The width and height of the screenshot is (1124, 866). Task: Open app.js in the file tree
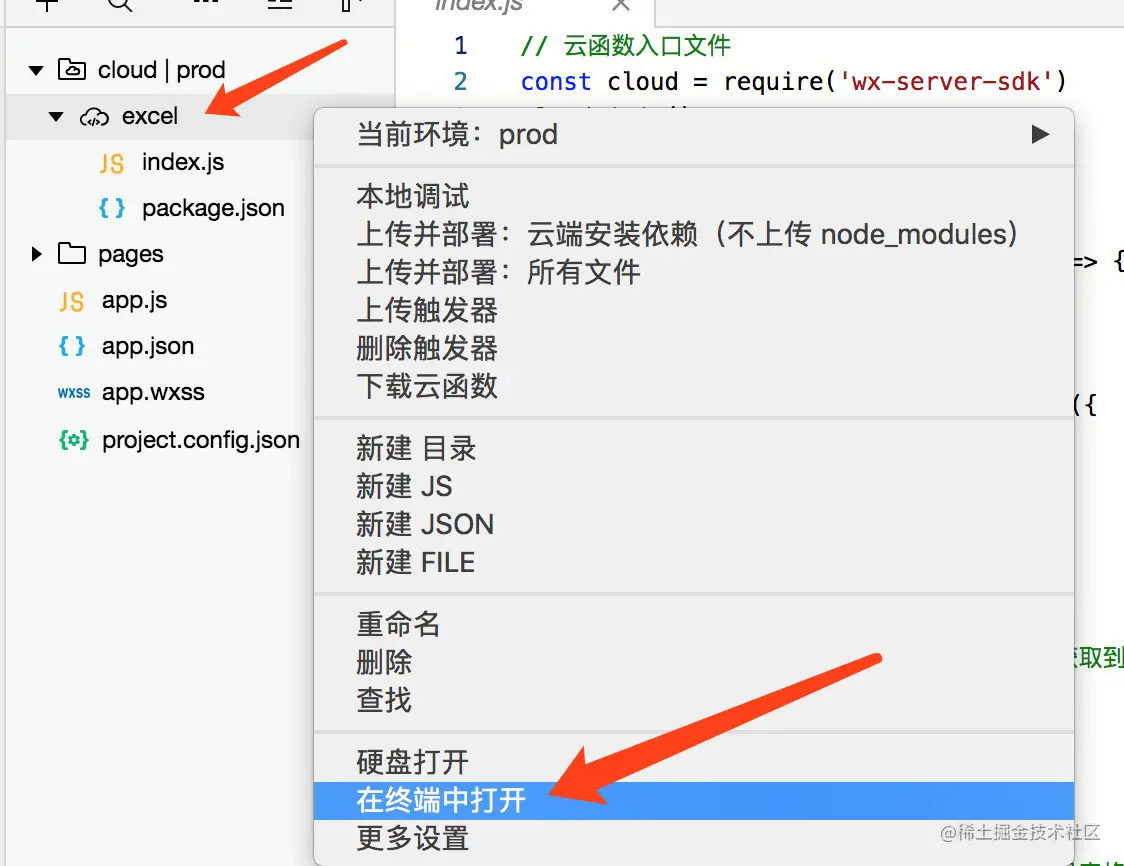(134, 301)
